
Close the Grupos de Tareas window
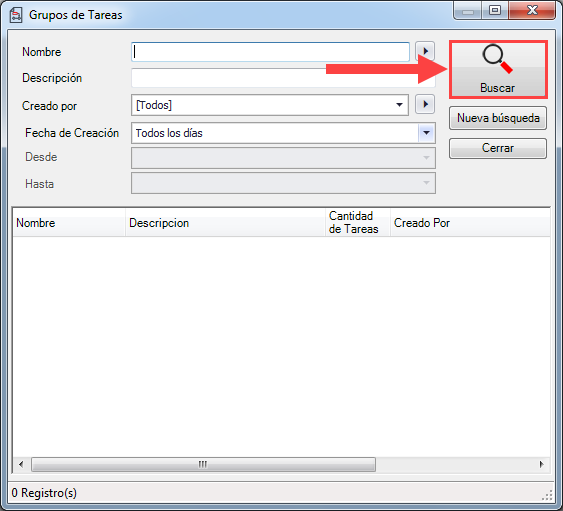[x=532, y=10]
